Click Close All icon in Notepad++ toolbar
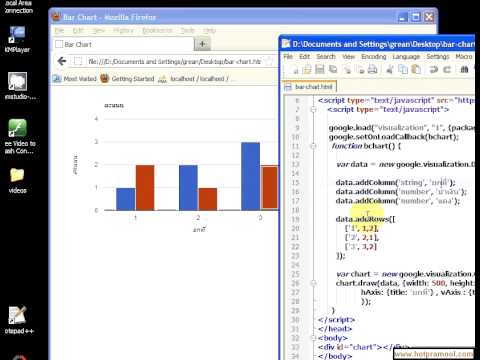This screenshot has height=360, width=480. point(360,69)
